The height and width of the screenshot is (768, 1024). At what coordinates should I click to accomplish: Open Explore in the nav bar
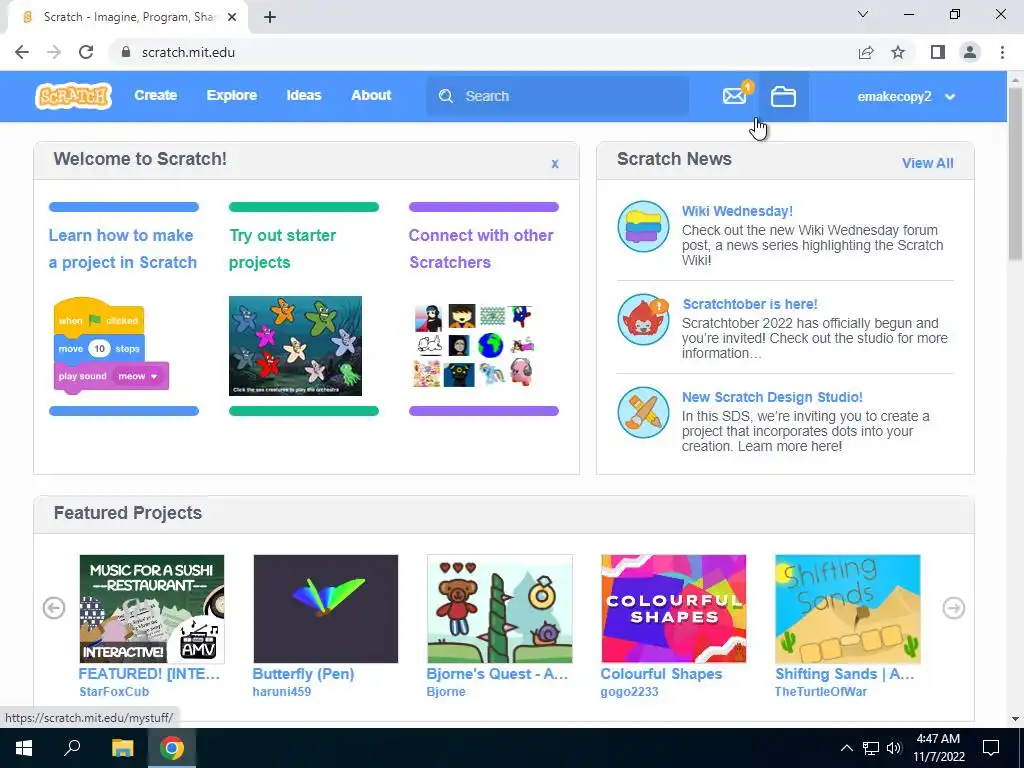pyautogui.click(x=232, y=95)
